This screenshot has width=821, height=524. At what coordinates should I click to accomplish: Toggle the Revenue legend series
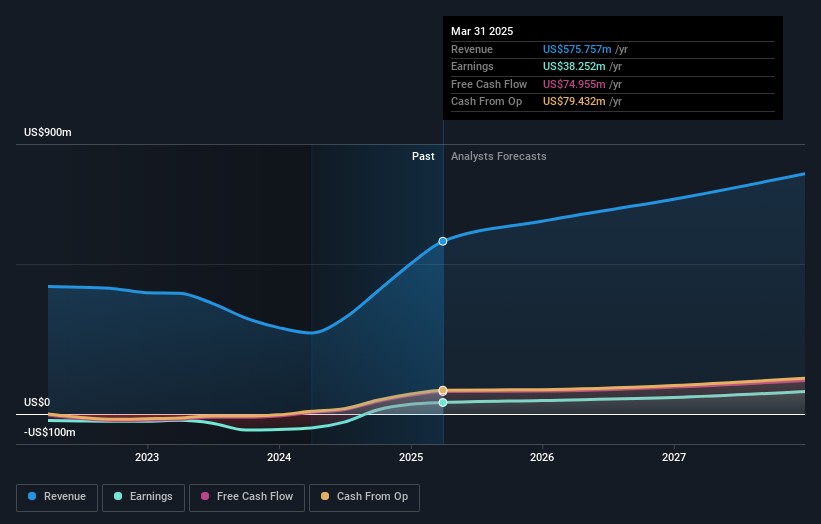point(57,497)
